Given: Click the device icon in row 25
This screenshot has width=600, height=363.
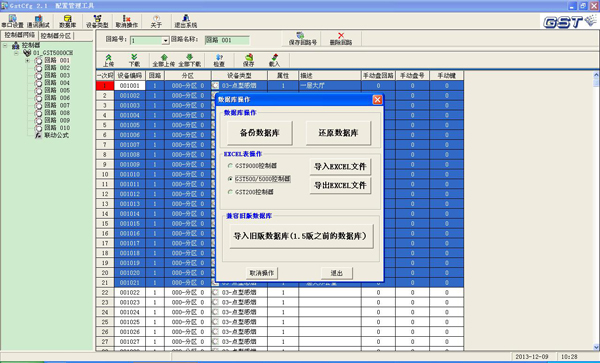Looking at the screenshot, I should coord(215,322).
